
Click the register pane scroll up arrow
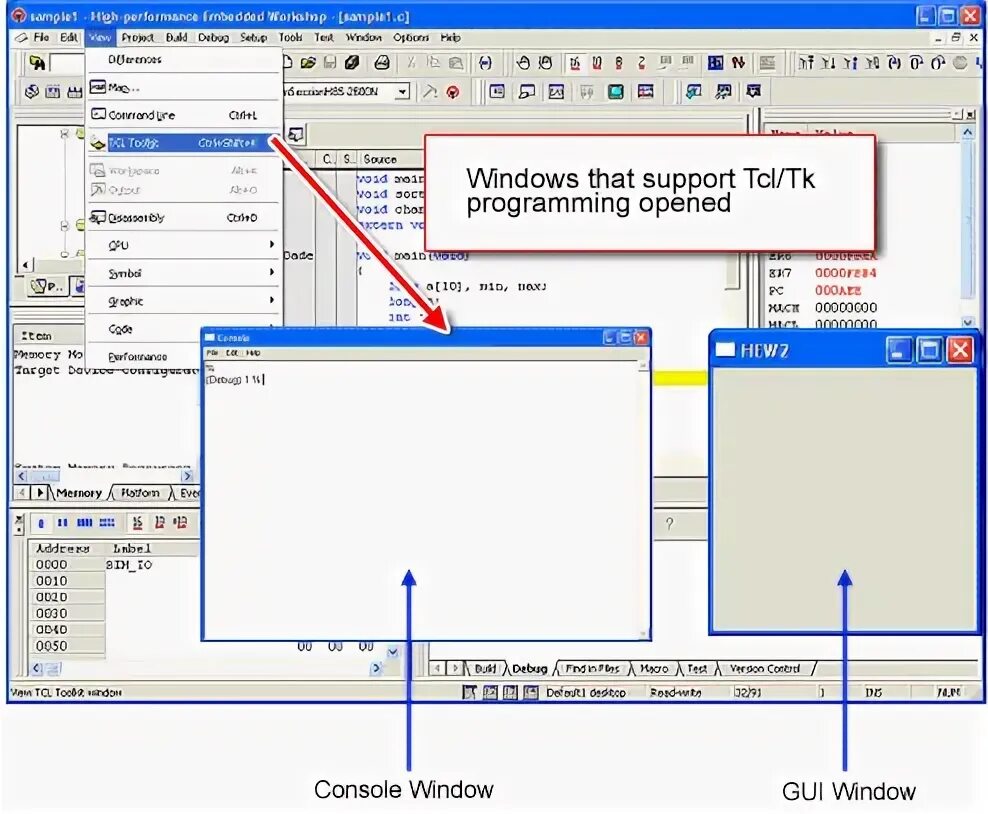[x=967, y=132]
